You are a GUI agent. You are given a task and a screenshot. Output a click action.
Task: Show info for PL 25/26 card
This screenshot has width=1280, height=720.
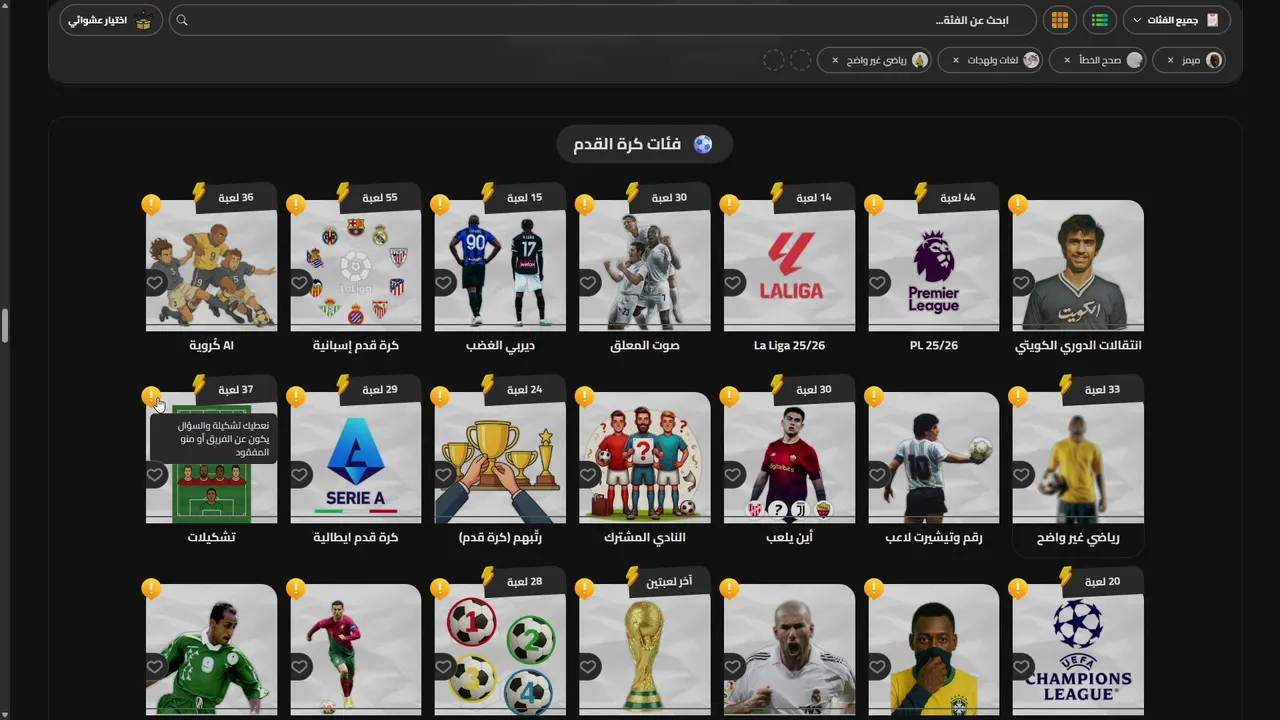(x=874, y=205)
